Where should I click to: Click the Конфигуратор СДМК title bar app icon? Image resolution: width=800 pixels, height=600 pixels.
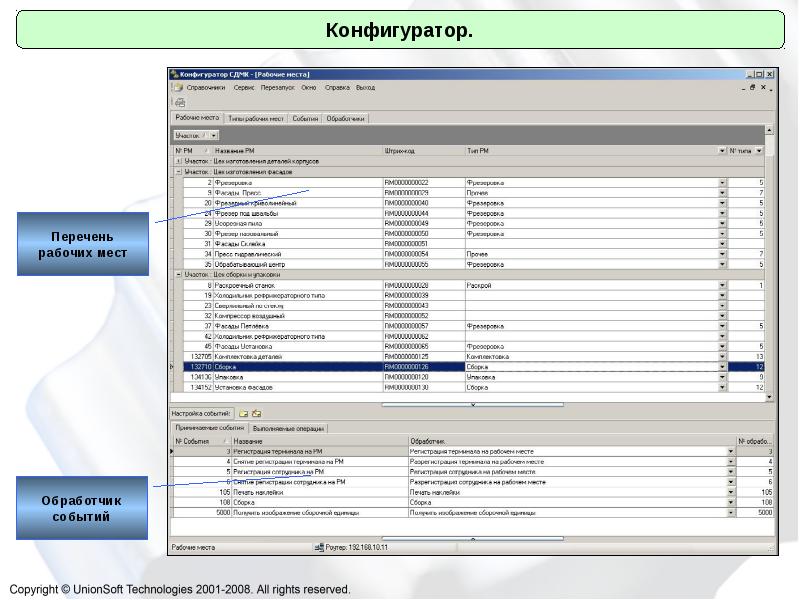175,74
